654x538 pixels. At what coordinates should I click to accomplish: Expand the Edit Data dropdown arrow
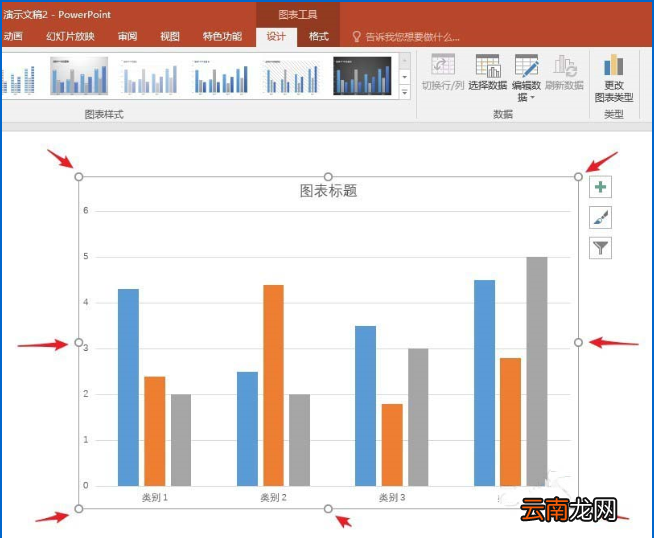pos(532,98)
